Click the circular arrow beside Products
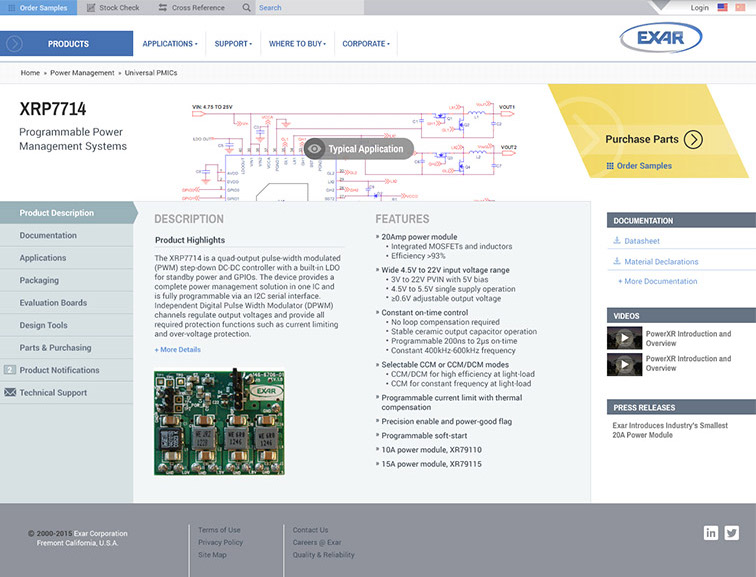Viewport: 756px width, 577px height. [14, 44]
